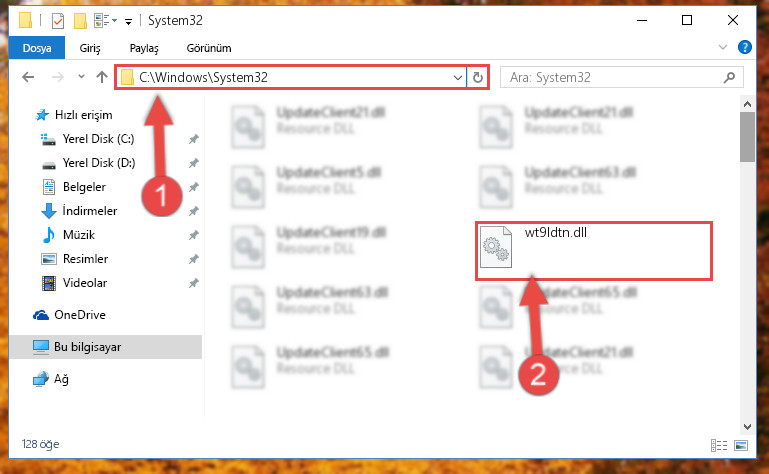This screenshot has width=769, height=474.
Task: Expand the ribbon with the chevron
Action: 723,48
